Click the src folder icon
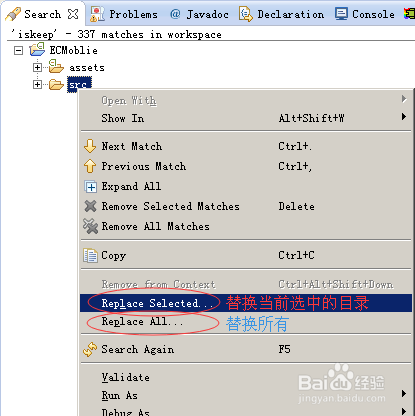This screenshot has height=416, width=415. (x=56, y=85)
